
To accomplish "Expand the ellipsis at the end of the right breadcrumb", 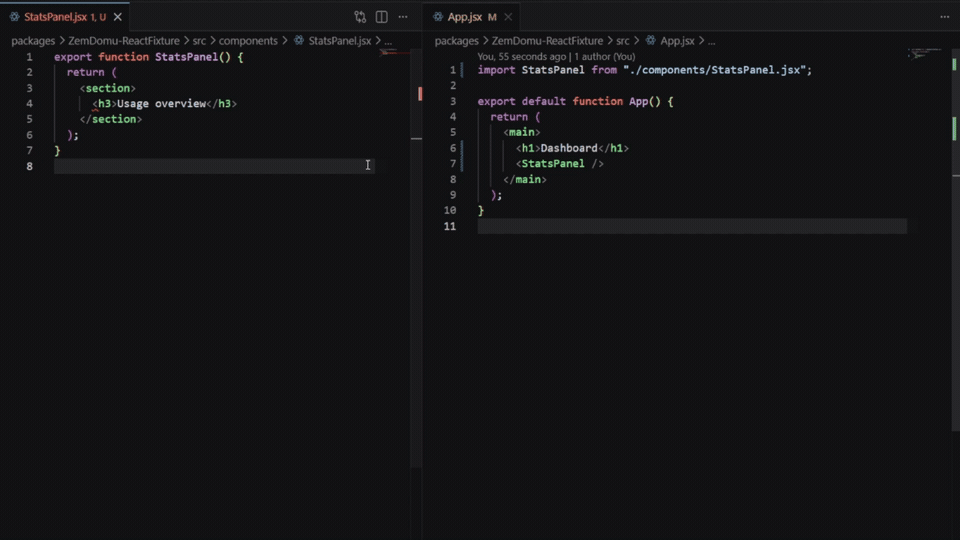I will (x=711, y=41).
